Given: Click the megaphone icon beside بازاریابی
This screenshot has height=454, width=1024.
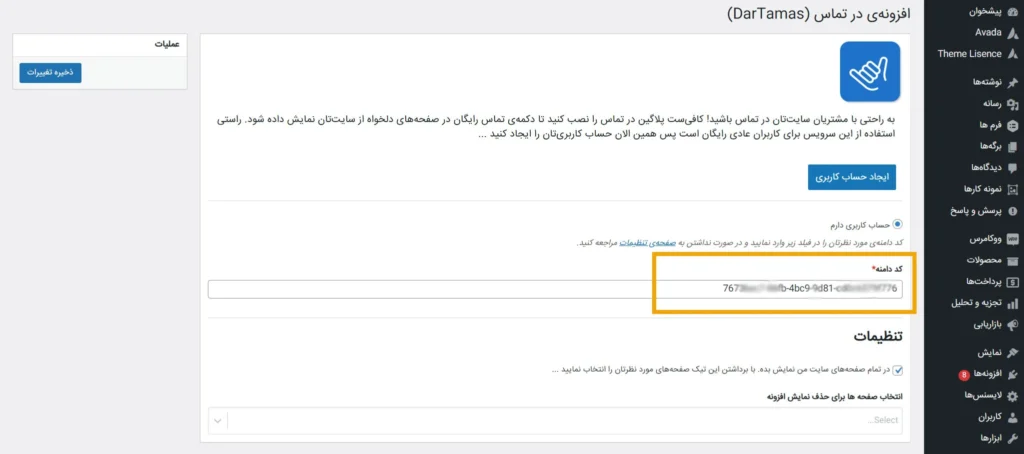Looking at the screenshot, I should pyautogui.click(x=1012, y=324).
